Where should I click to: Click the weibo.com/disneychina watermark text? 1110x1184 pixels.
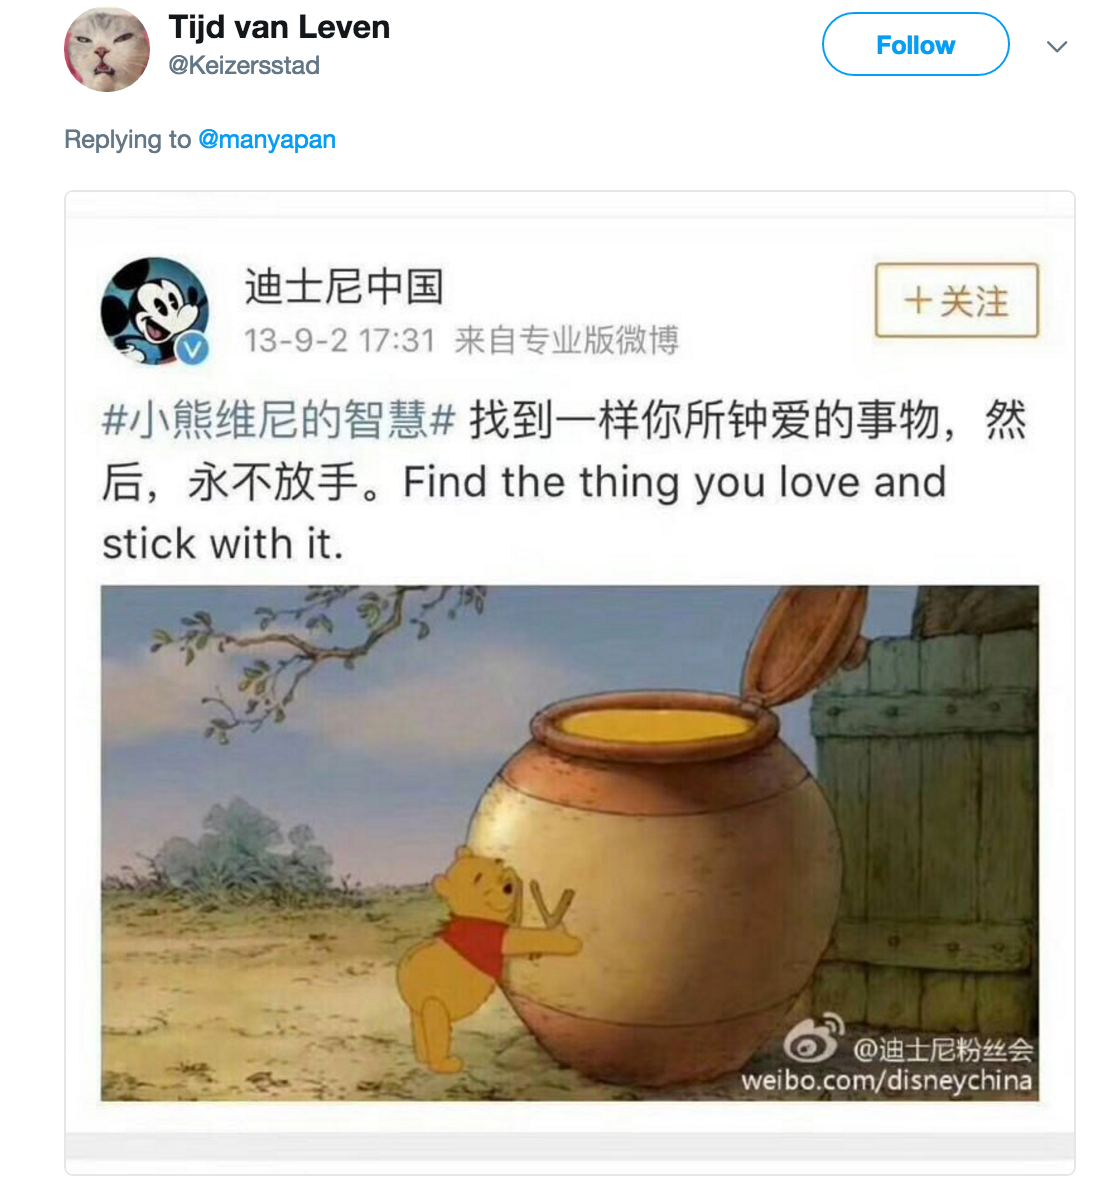tap(886, 1081)
